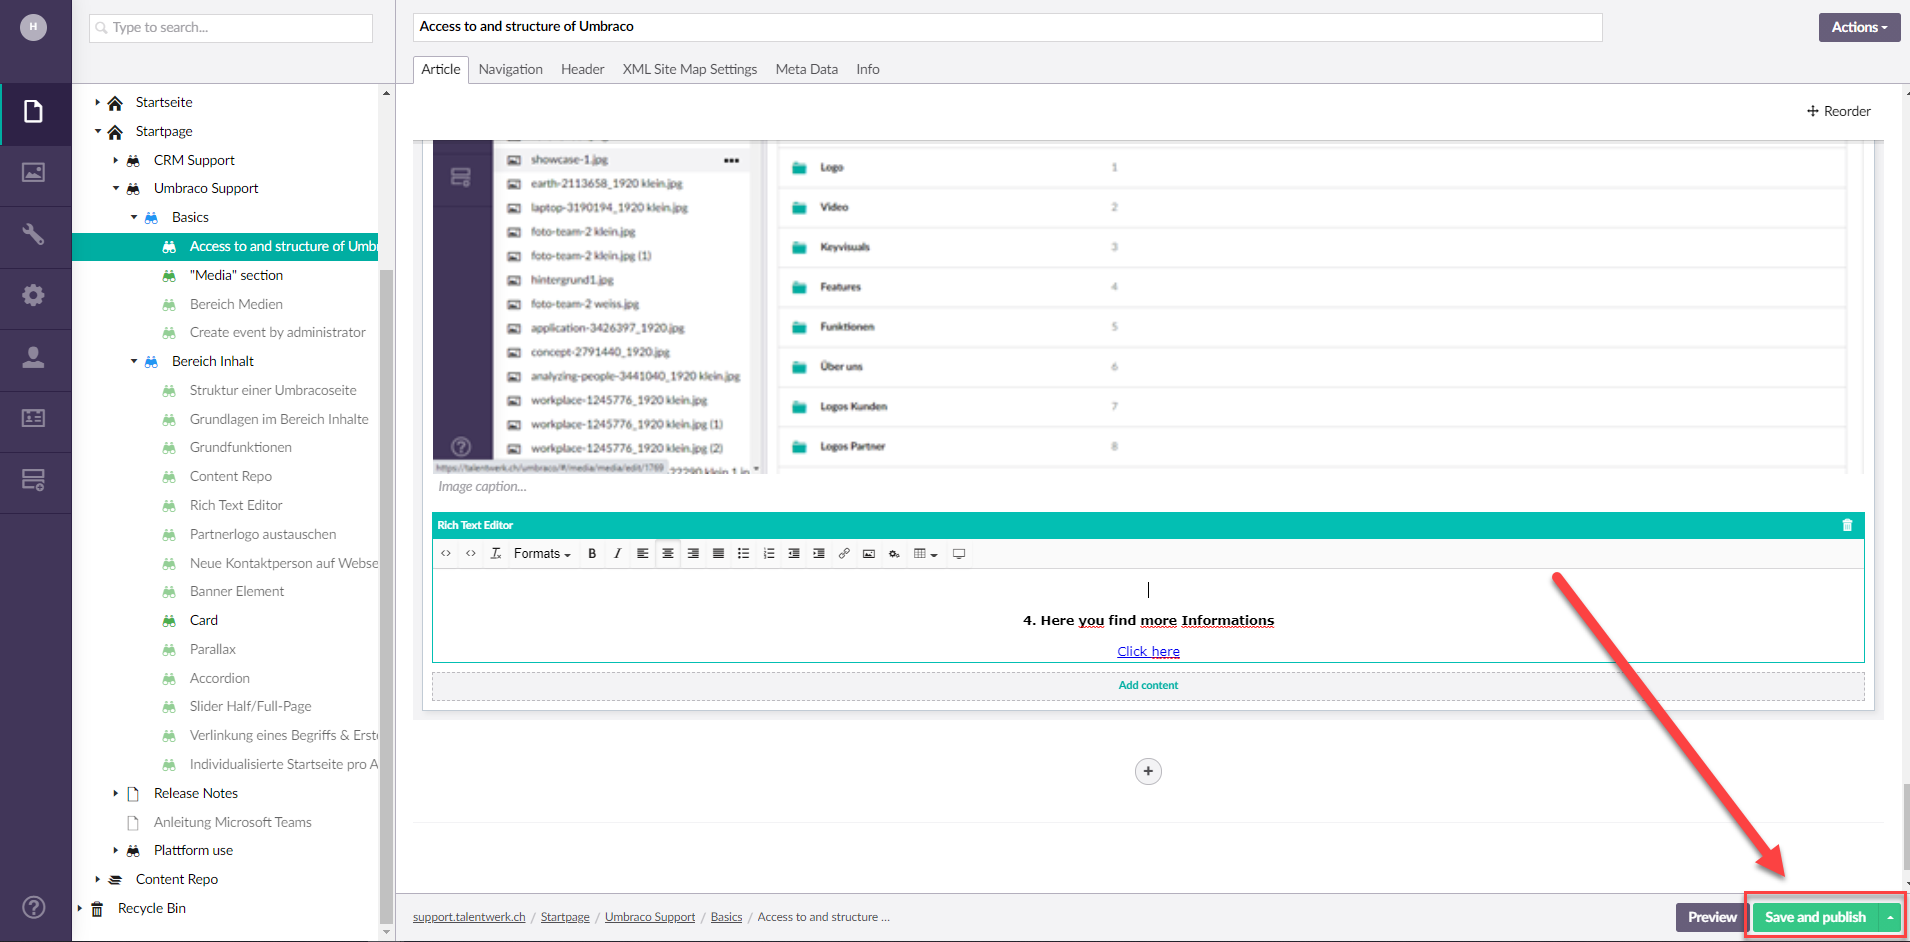Image resolution: width=1910 pixels, height=942 pixels.
Task: Open the Info tab
Action: click(868, 69)
